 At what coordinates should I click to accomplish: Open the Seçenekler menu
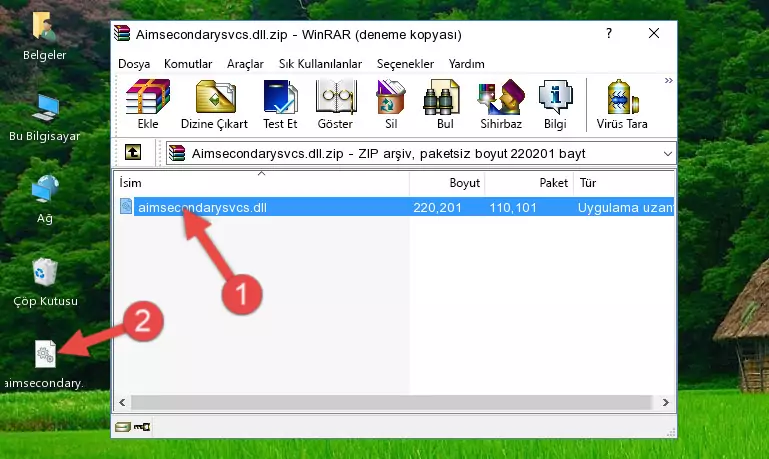point(405,64)
